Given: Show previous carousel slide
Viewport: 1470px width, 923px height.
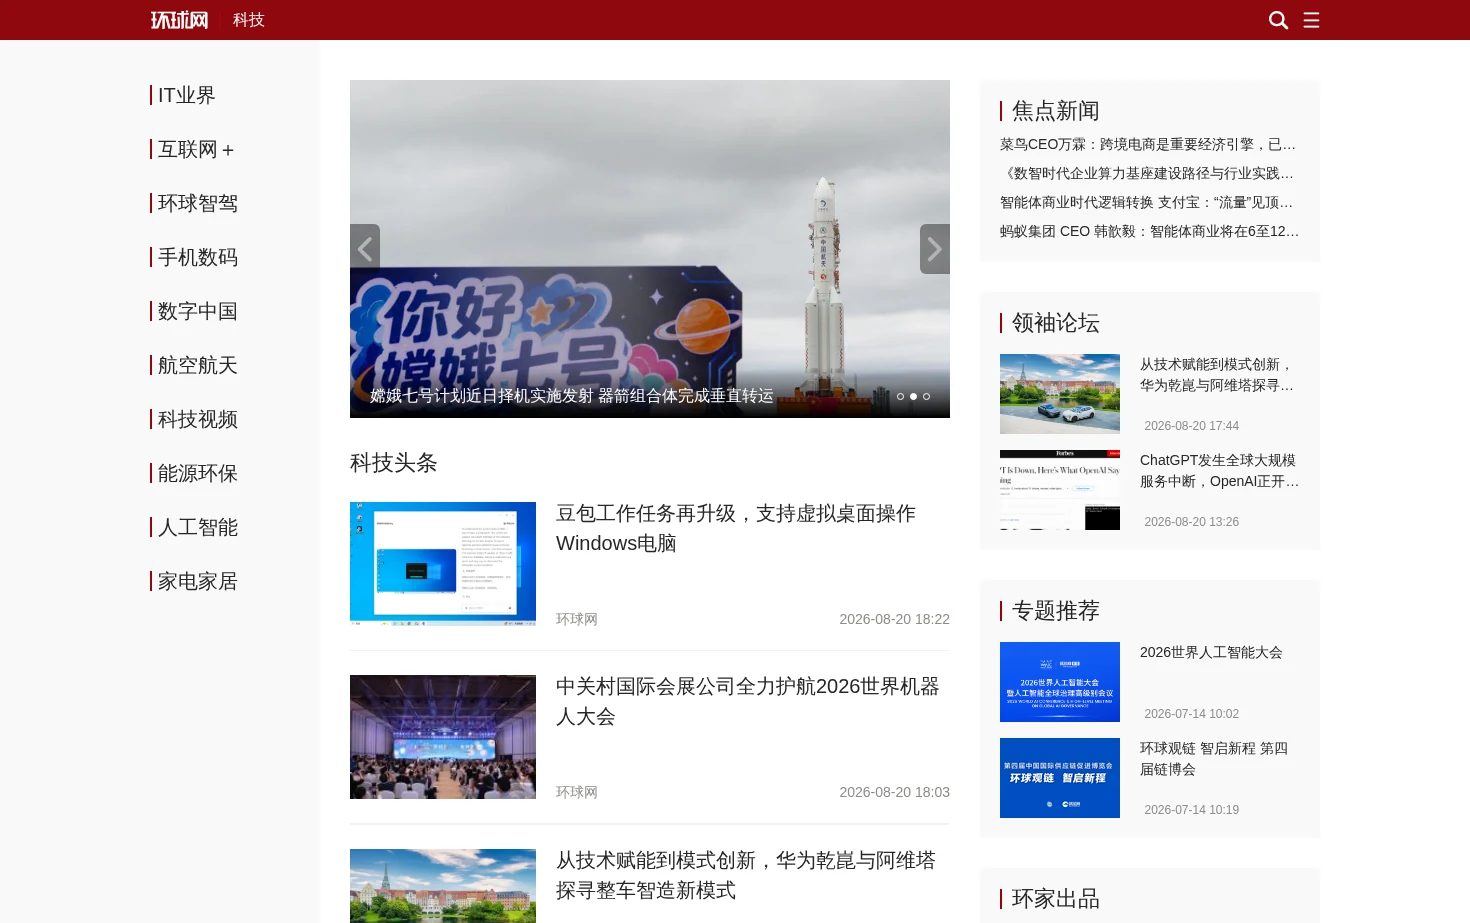Looking at the screenshot, I should [365, 249].
